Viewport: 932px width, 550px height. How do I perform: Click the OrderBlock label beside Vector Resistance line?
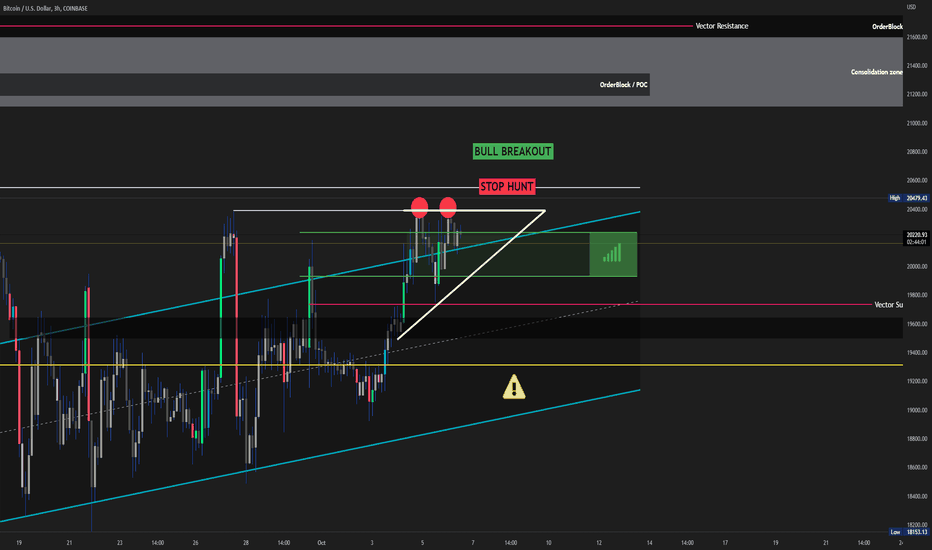coord(887,27)
